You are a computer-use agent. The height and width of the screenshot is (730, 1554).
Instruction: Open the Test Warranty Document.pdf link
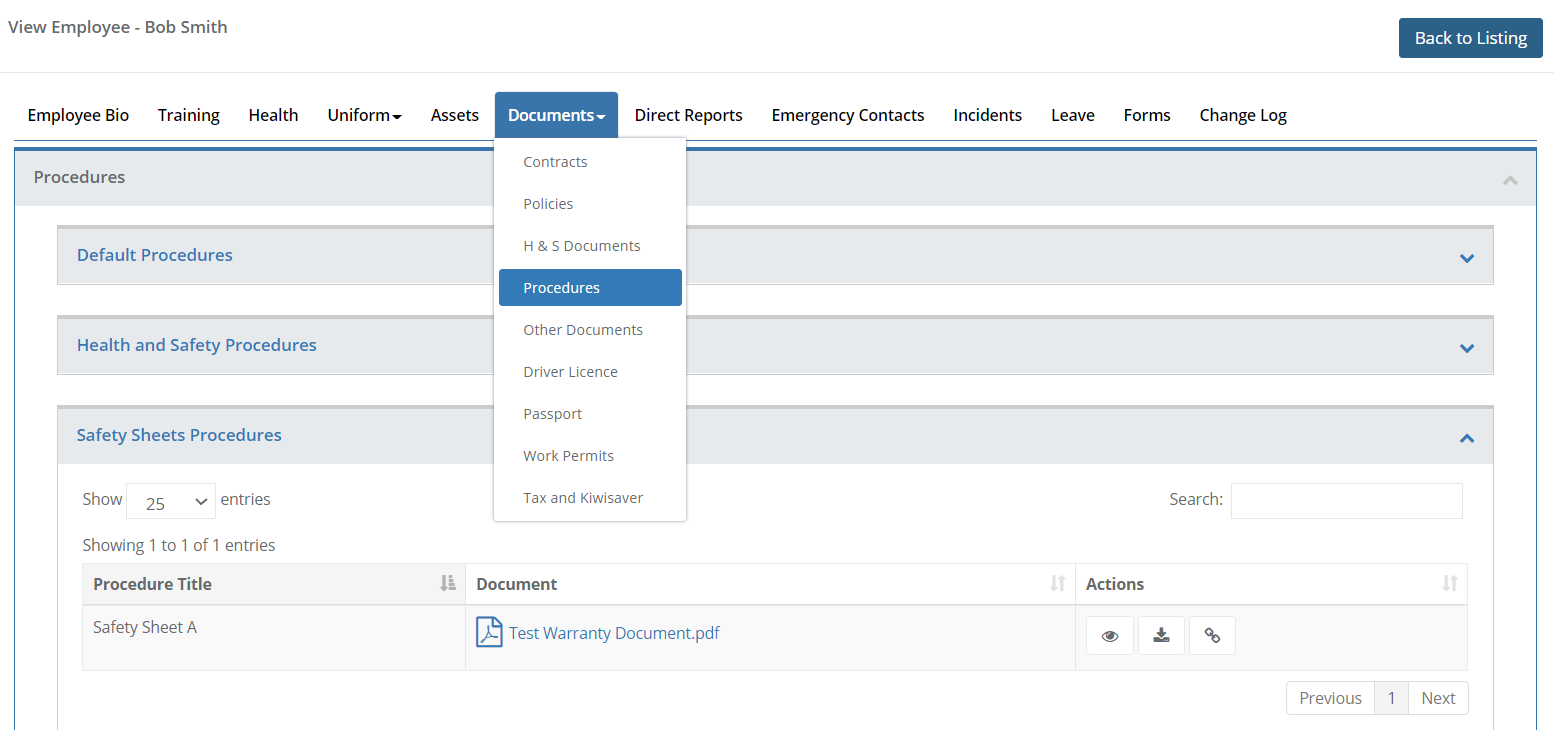[614, 633]
